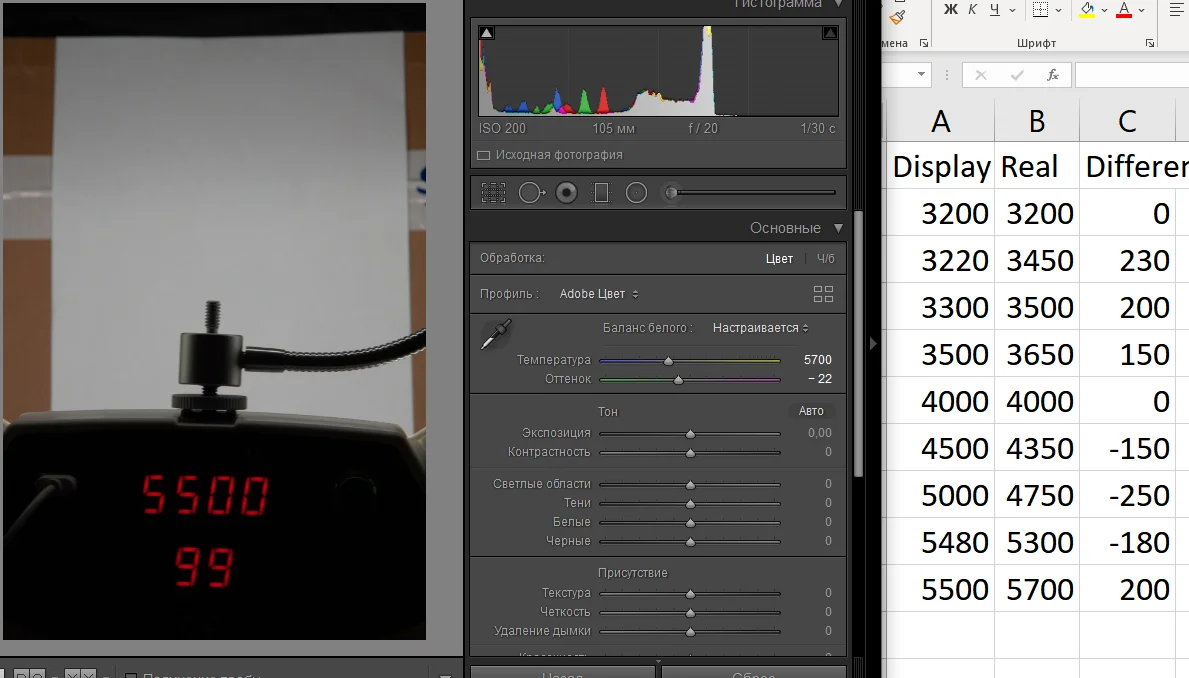1189x678 pixels.
Task: Choose Цвет treatment
Action: (779, 259)
